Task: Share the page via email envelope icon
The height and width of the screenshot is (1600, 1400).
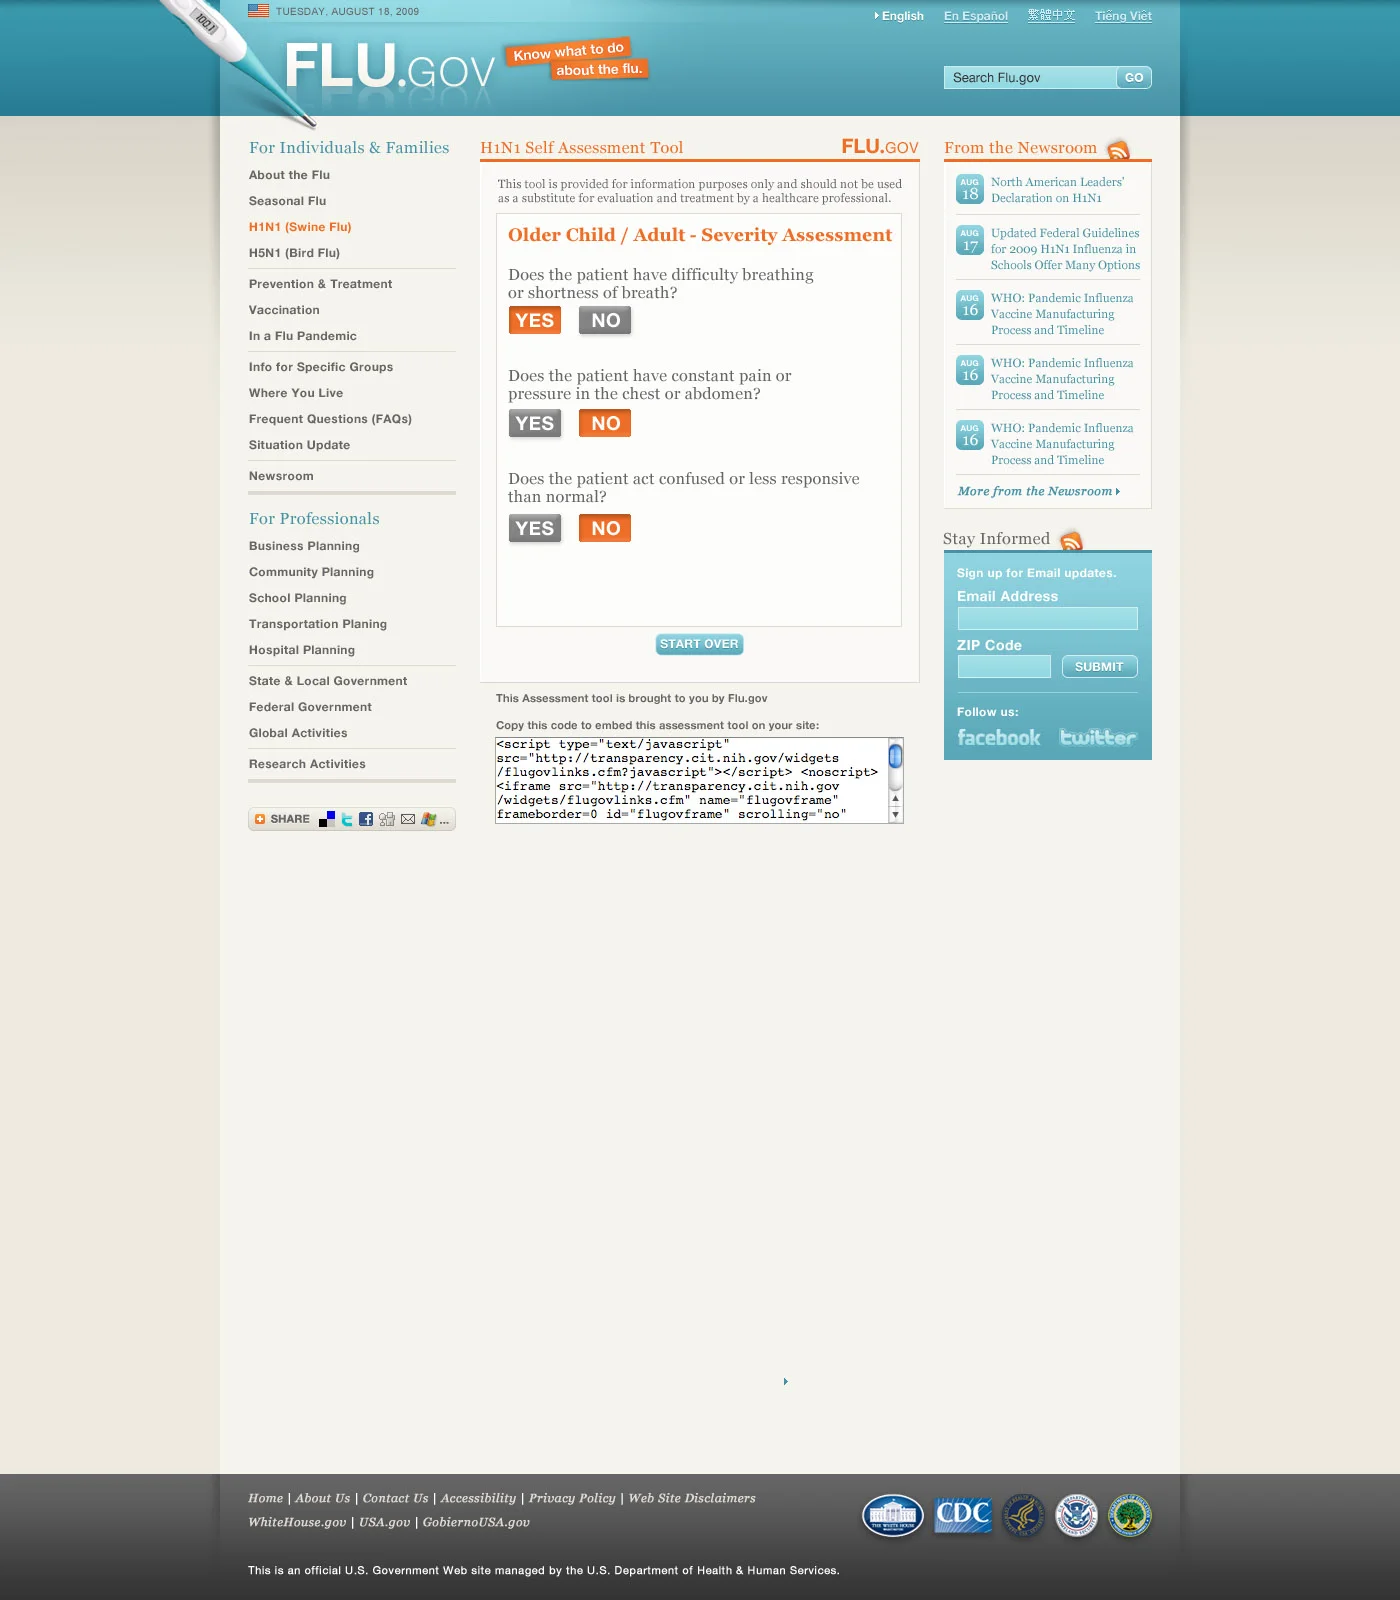Action: click(408, 819)
